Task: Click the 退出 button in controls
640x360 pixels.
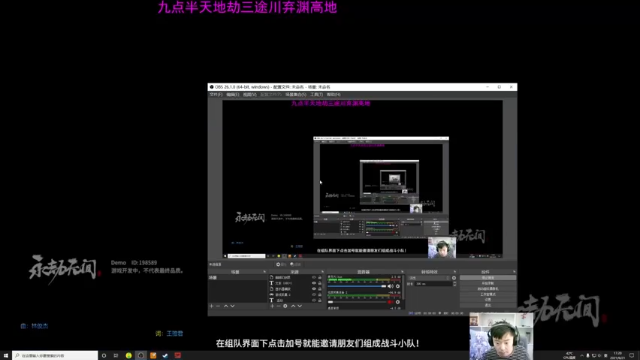Action: pyautogui.click(x=488, y=305)
